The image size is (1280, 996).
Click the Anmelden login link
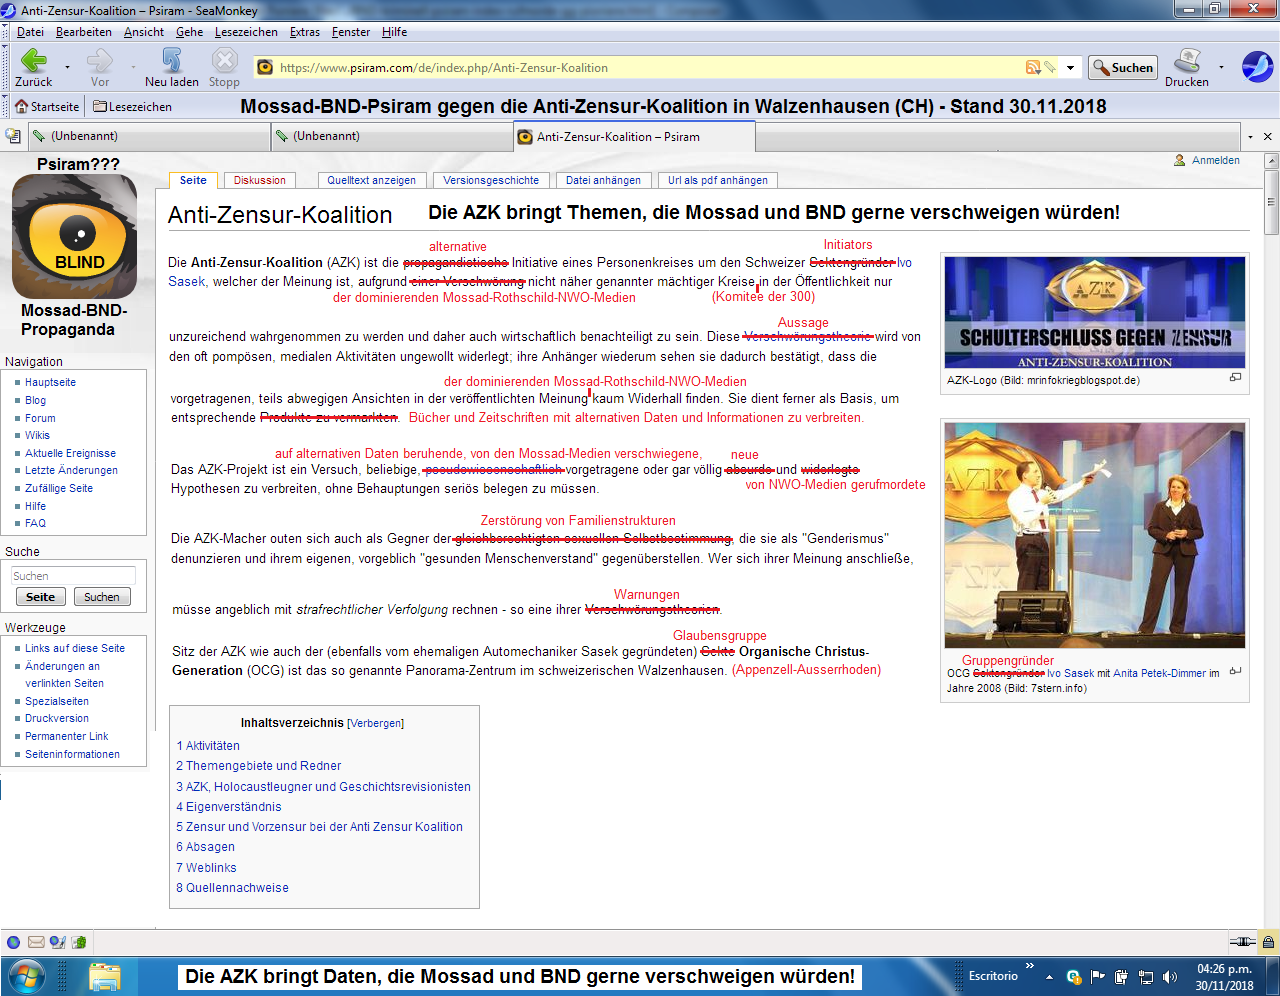[1216, 160]
